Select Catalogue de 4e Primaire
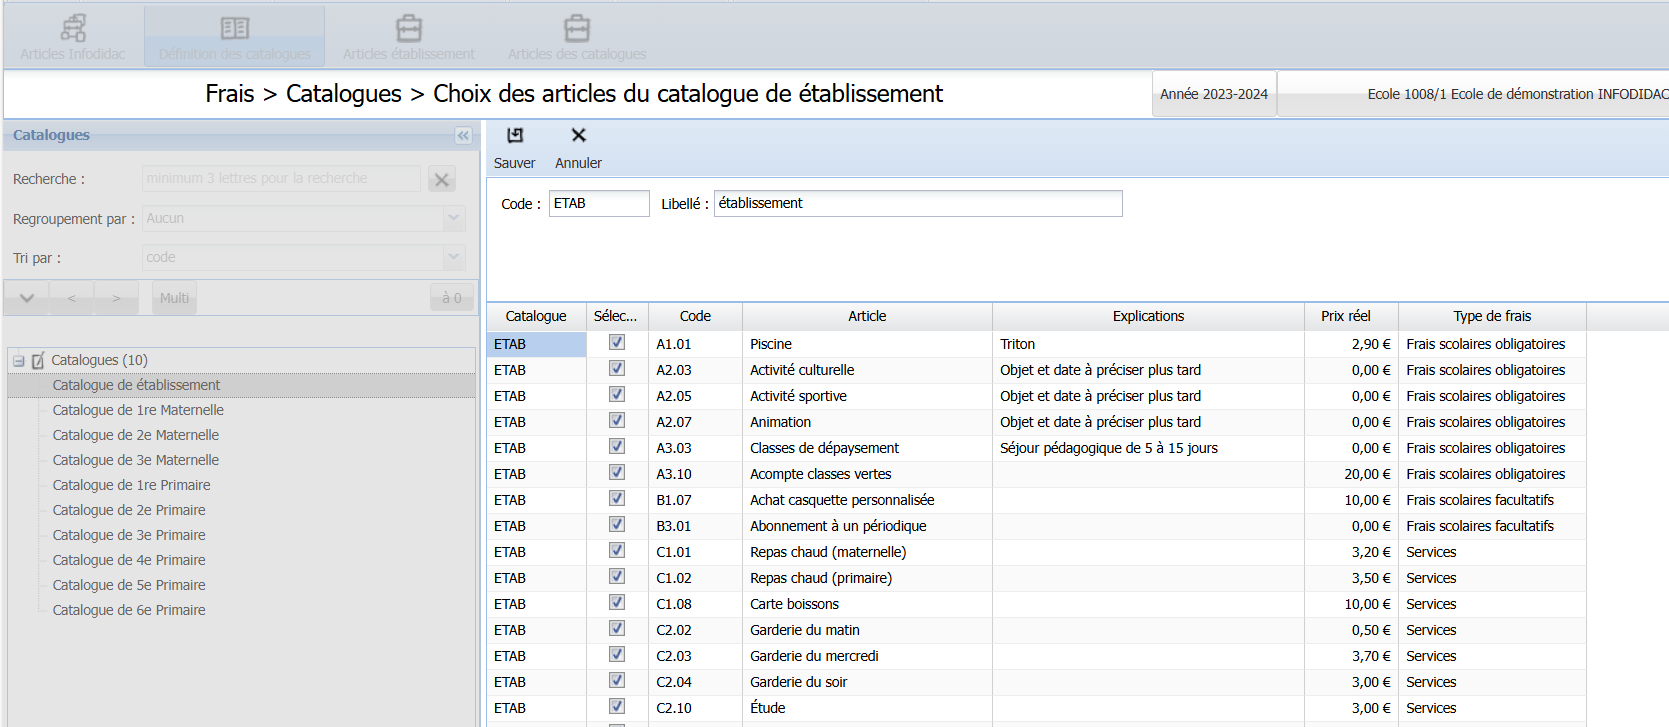This screenshot has height=727, width=1669. [x=129, y=560]
